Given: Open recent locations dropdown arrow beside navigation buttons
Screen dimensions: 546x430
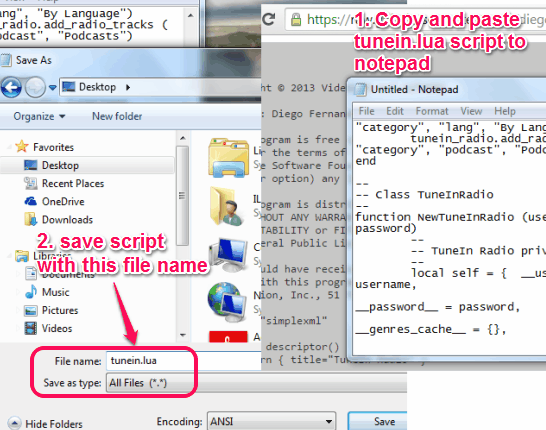Looking at the screenshot, I should 53,87.
